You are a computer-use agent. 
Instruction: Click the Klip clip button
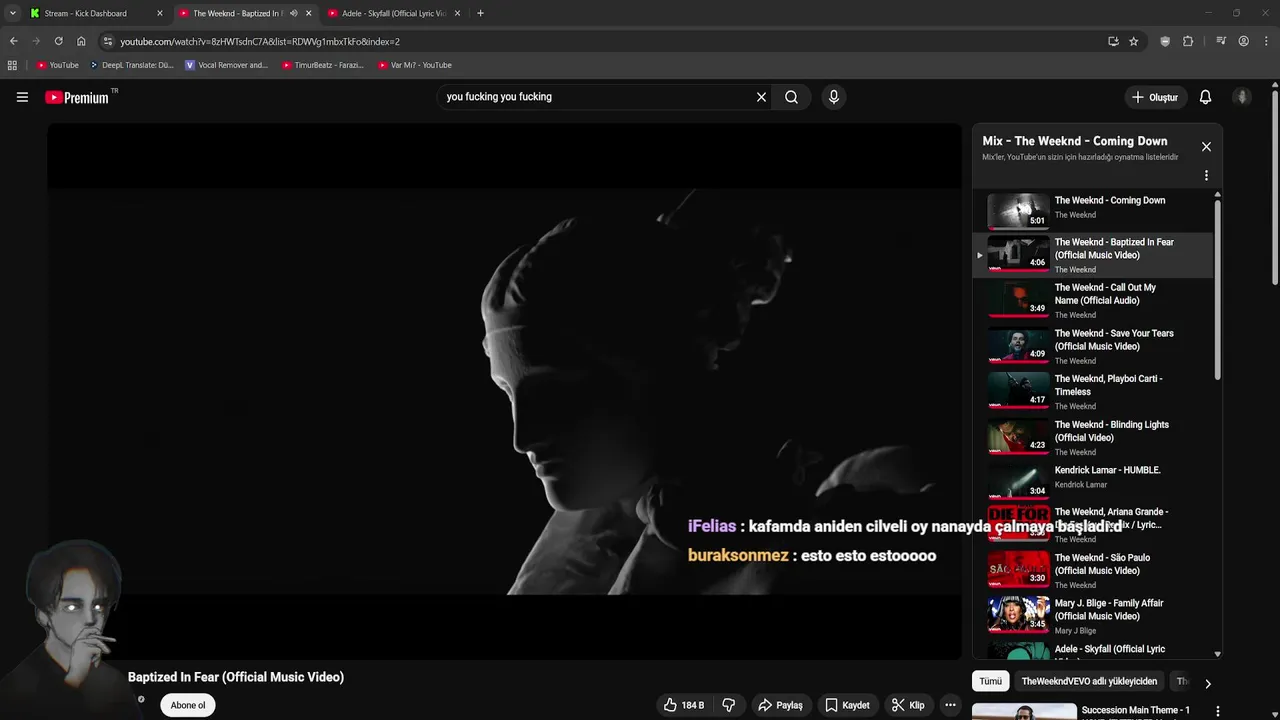click(908, 705)
